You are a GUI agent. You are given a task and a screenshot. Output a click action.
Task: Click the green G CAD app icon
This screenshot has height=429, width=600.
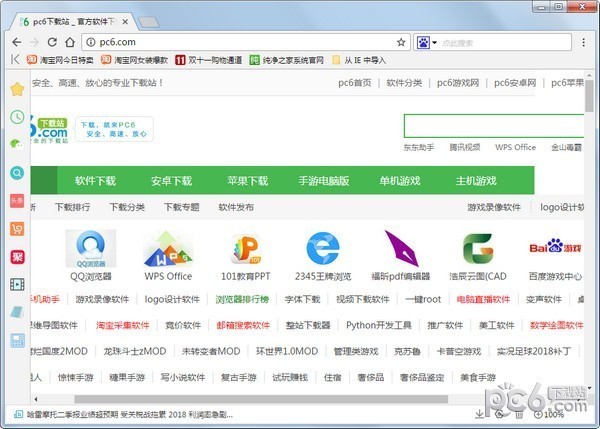[478, 248]
